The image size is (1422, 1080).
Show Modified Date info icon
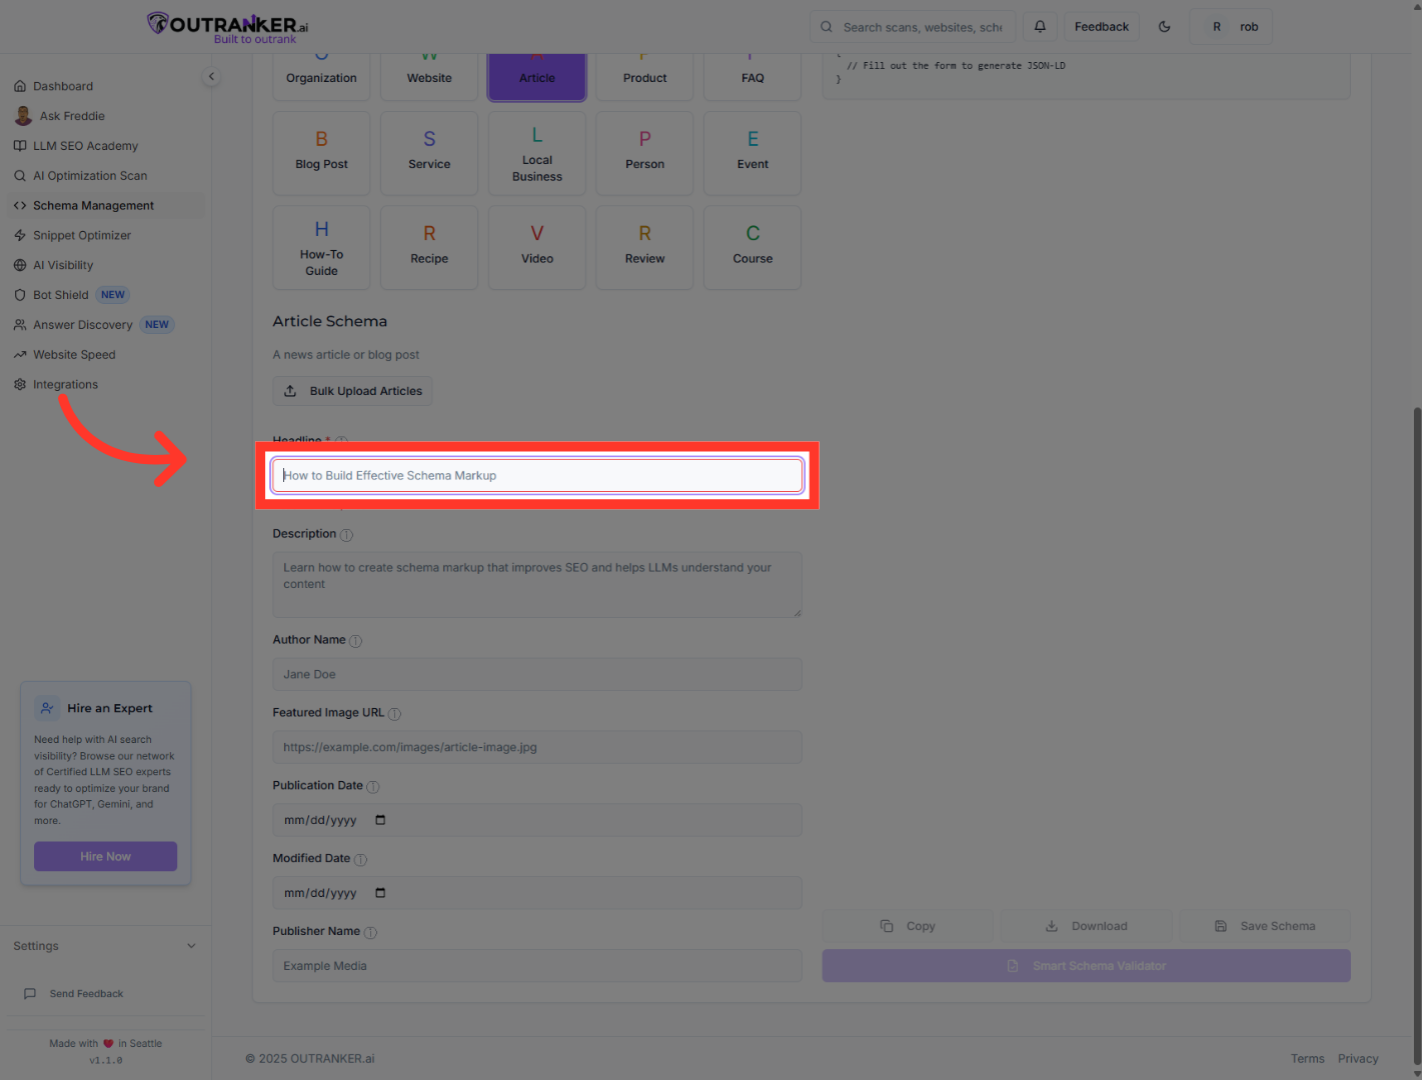(361, 860)
